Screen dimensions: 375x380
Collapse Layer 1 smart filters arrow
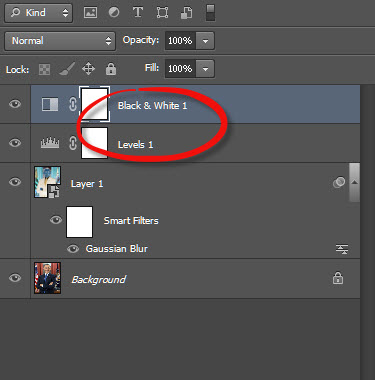pos(354,182)
